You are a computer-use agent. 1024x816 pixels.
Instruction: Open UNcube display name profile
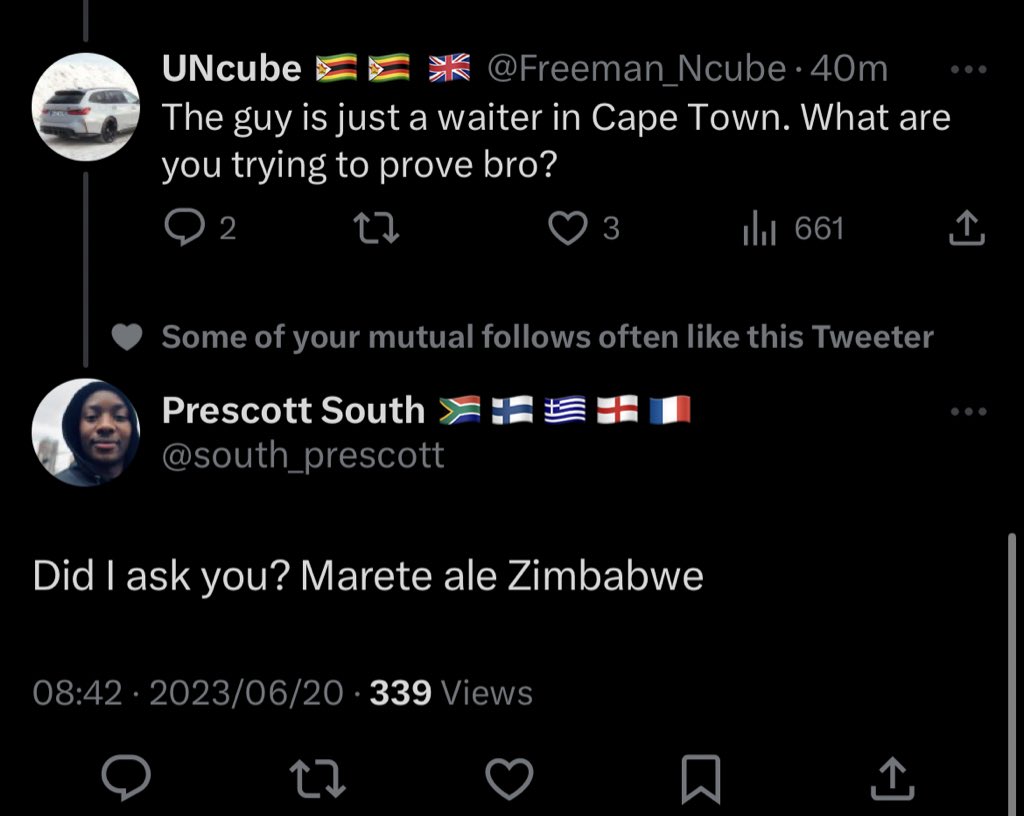(232, 68)
